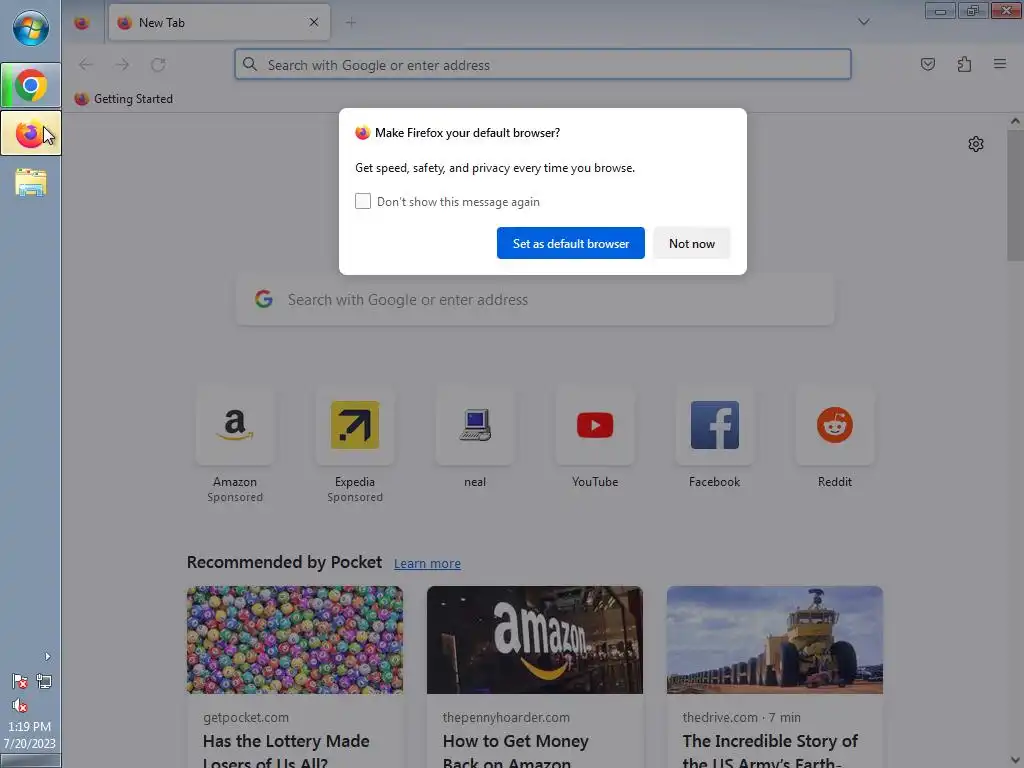Go back one page

coord(86,65)
